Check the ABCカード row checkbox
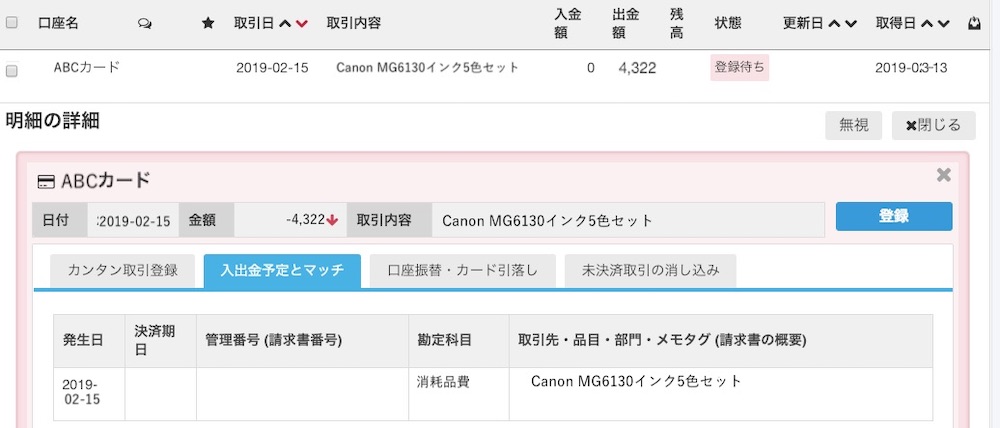The width and height of the screenshot is (1000, 428). point(11,70)
